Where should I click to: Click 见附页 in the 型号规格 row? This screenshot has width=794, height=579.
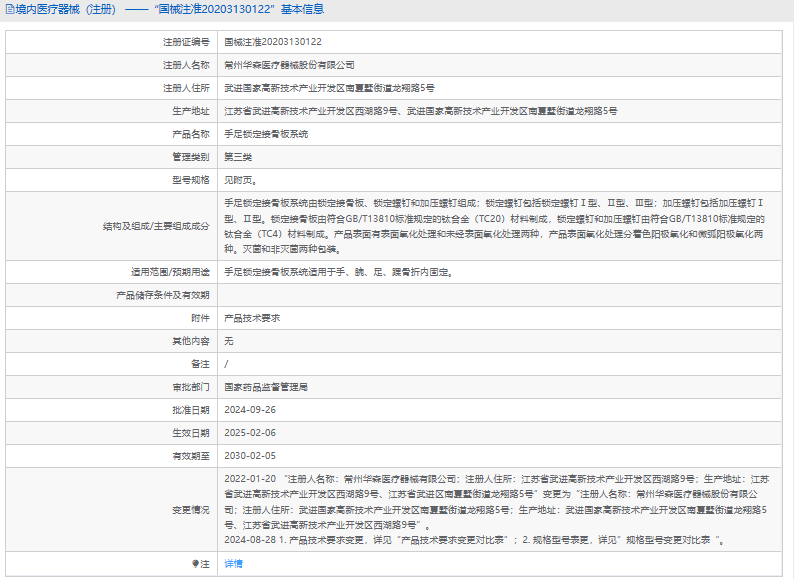(240, 180)
